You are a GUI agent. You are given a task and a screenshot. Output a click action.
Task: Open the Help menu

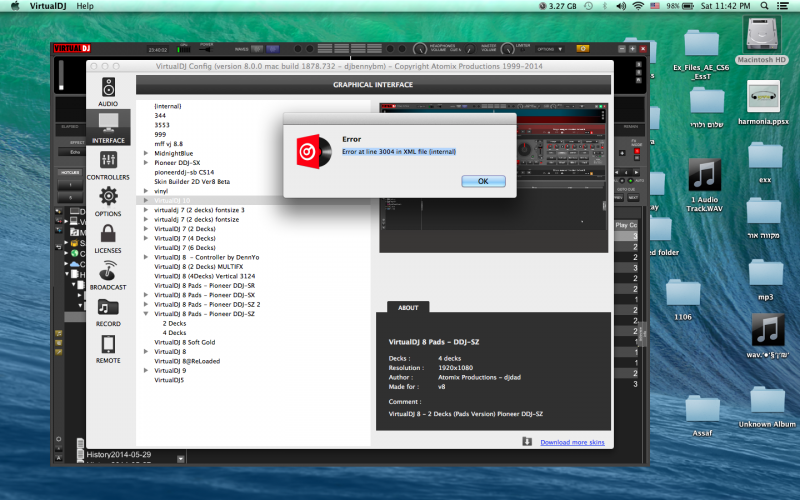point(85,6)
